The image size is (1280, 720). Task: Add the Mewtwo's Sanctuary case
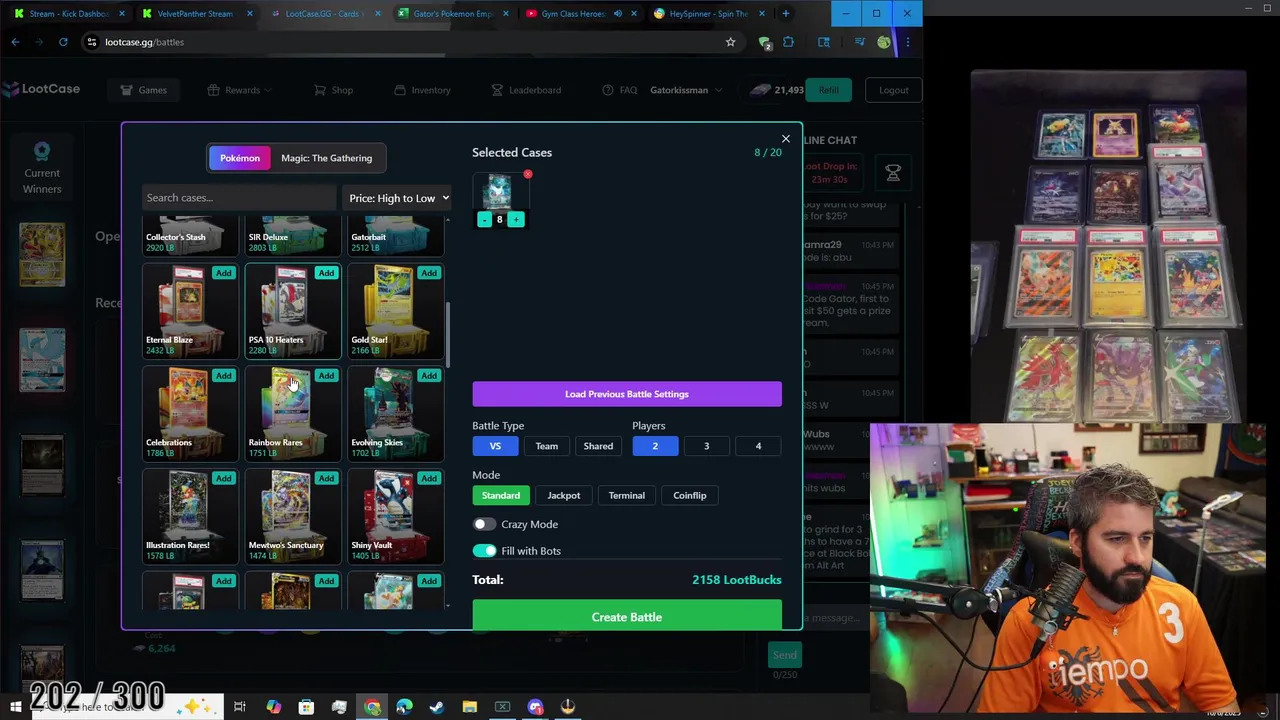coord(326,479)
